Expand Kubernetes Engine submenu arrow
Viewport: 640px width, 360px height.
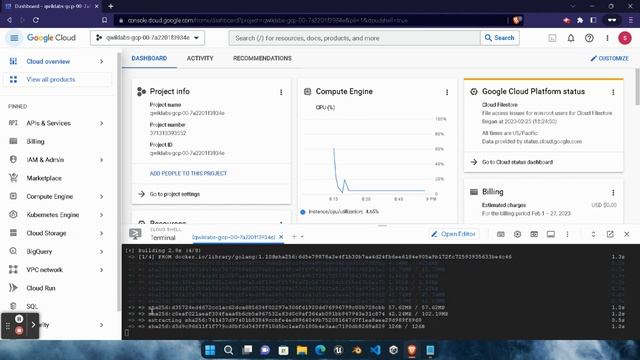point(101,215)
